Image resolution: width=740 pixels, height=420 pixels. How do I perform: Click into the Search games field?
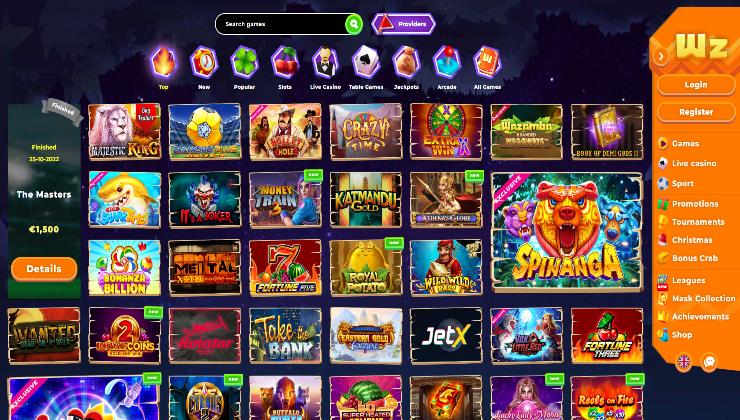(x=281, y=24)
